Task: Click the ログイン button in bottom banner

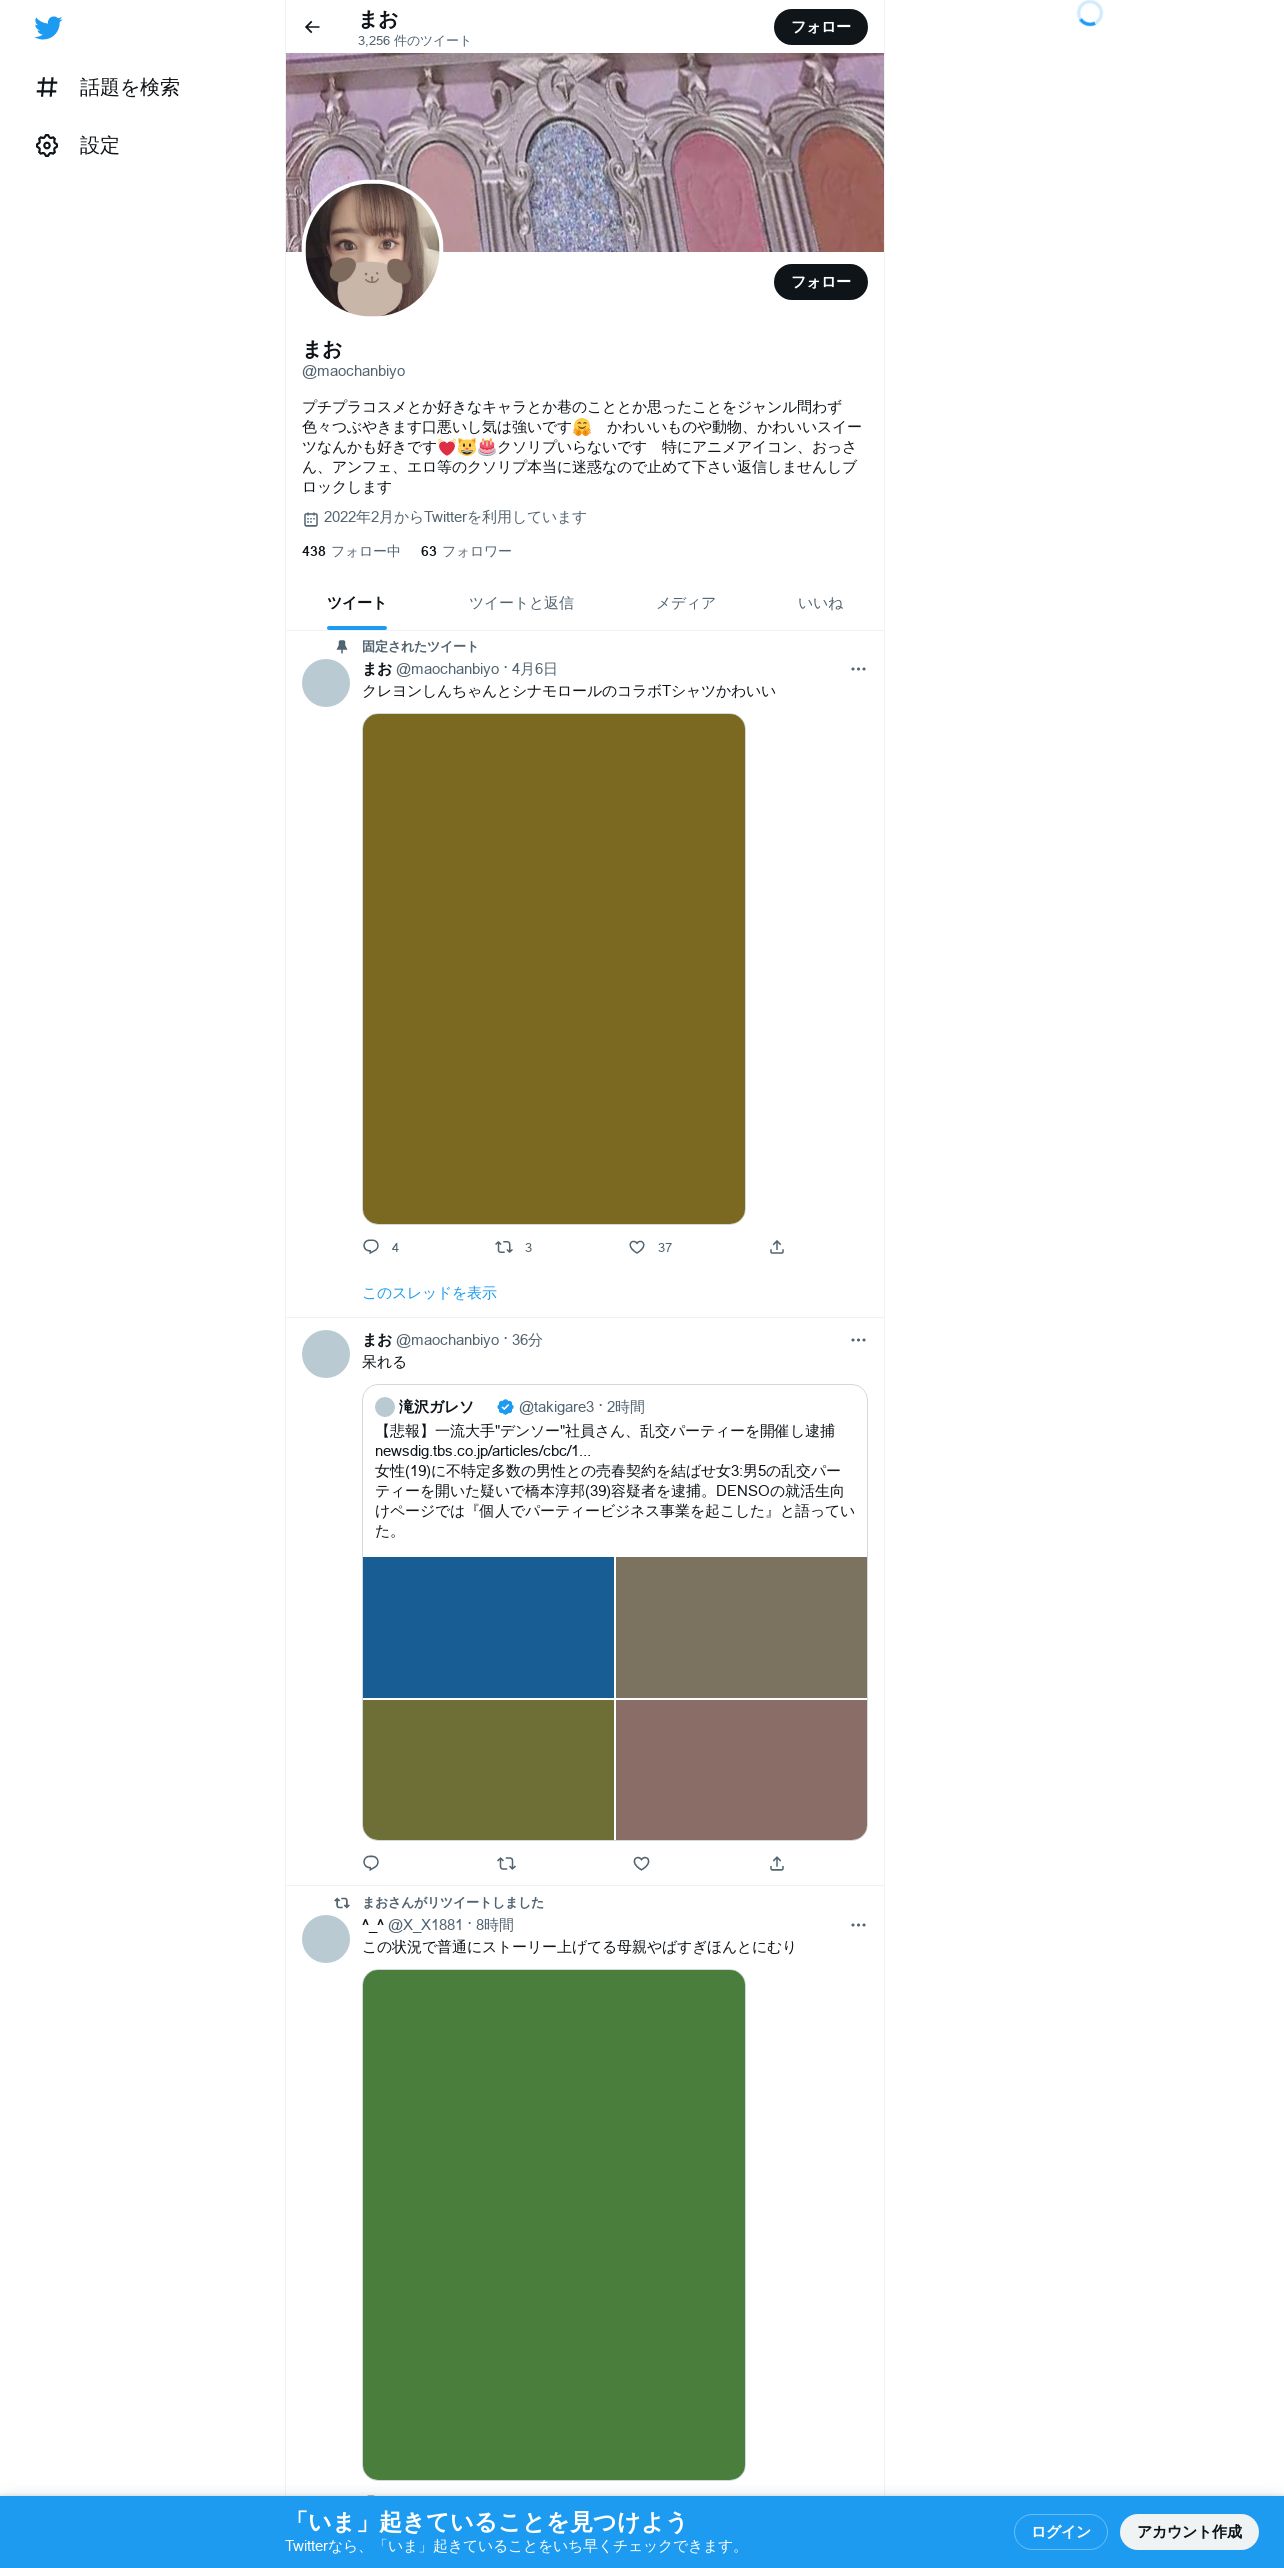Action: 1061,2532
